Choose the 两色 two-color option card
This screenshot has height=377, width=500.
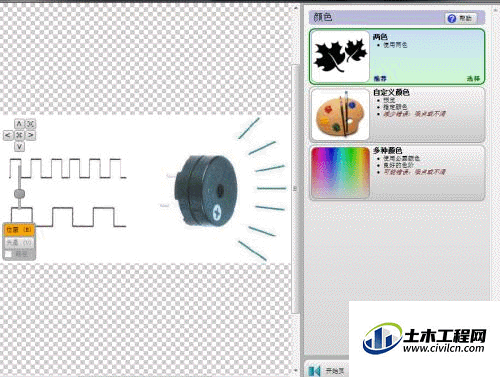(397, 56)
